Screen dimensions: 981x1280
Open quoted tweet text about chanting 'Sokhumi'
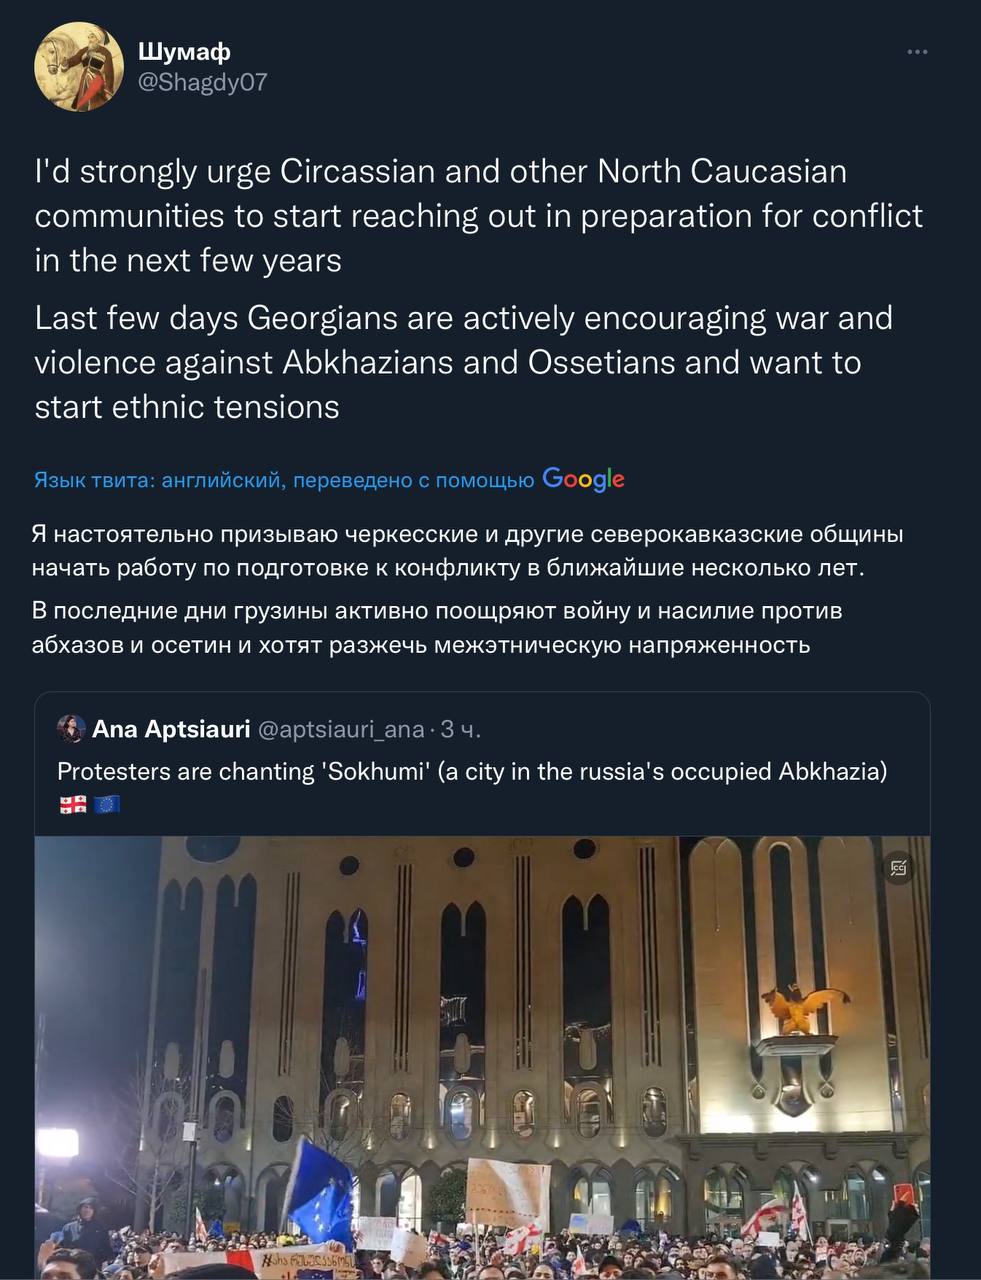tap(472, 771)
